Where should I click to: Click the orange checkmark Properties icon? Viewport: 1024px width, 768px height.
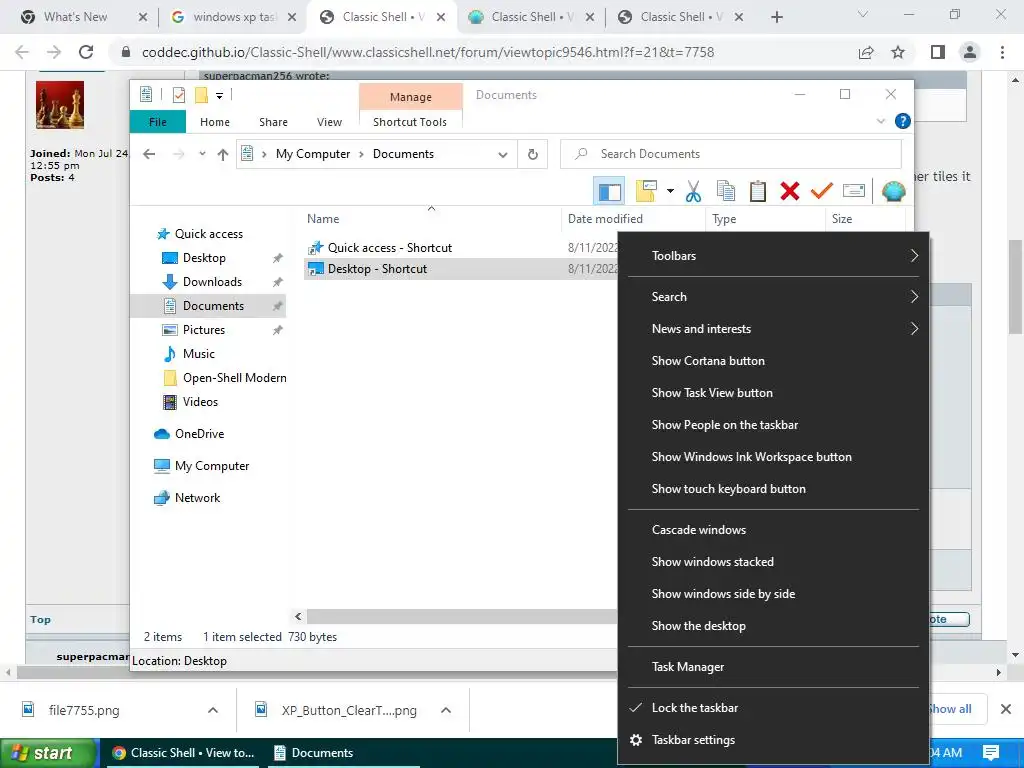(822, 191)
